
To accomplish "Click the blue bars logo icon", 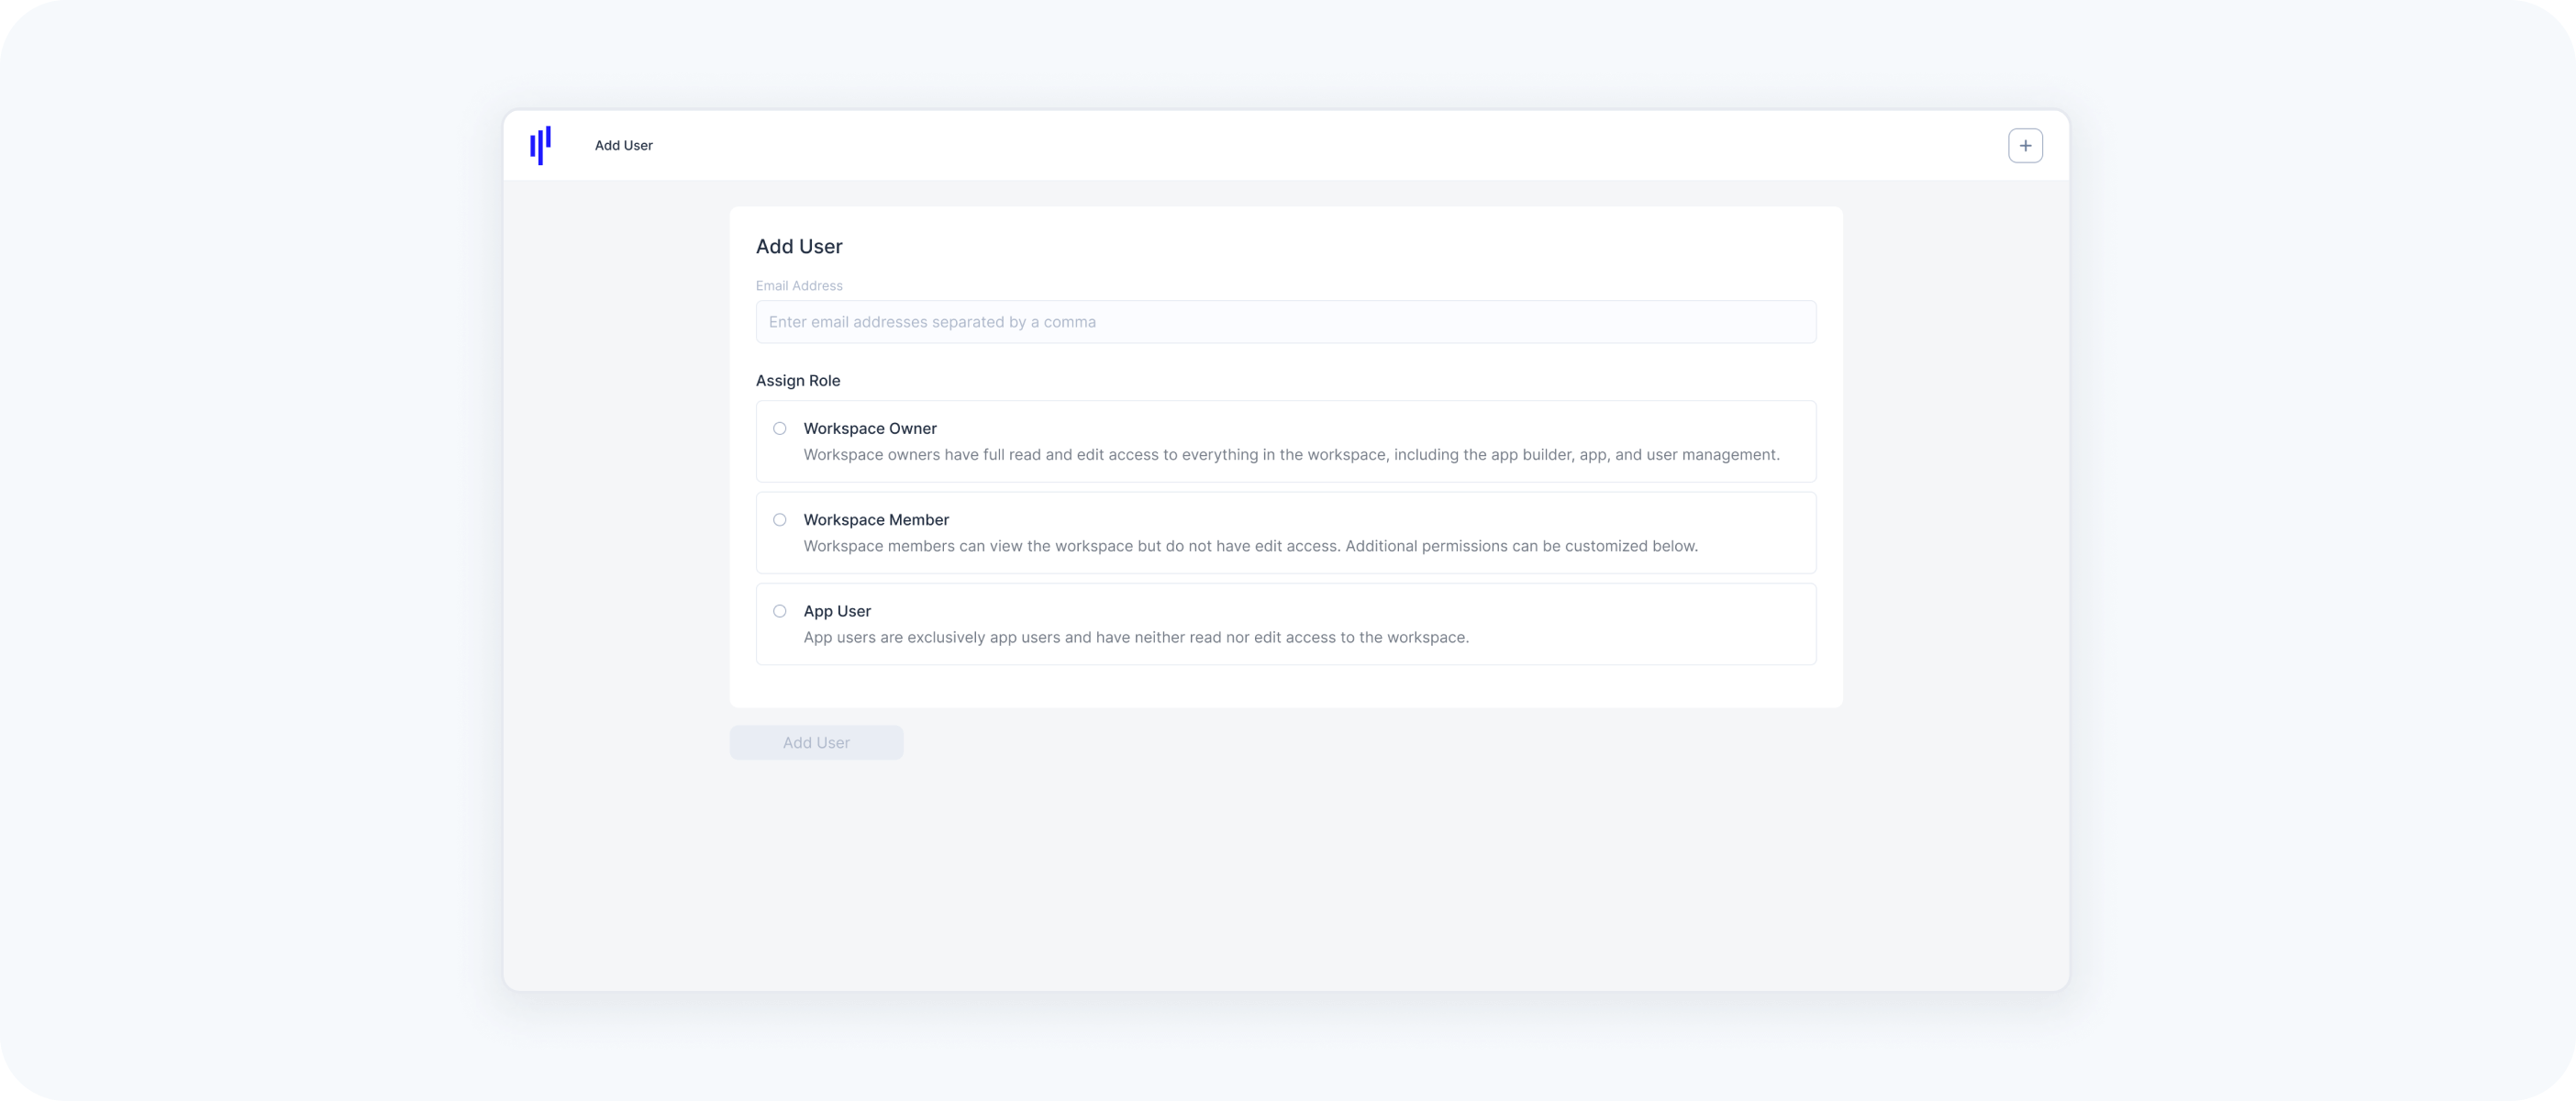I will [x=540, y=146].
